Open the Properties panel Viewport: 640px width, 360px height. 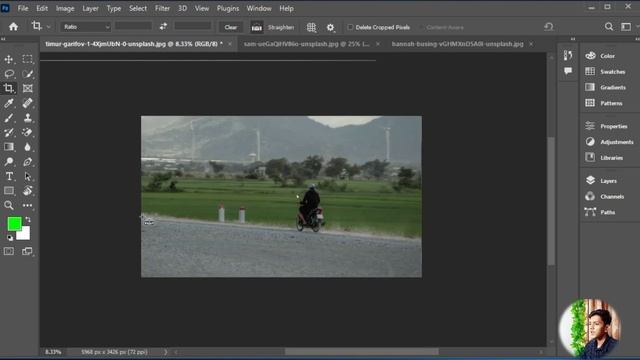pos(613,126)
